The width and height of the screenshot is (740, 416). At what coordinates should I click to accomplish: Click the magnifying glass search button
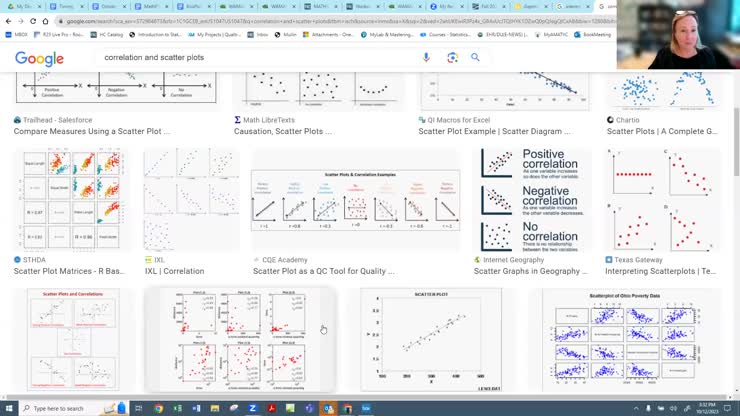coord(475,58)
